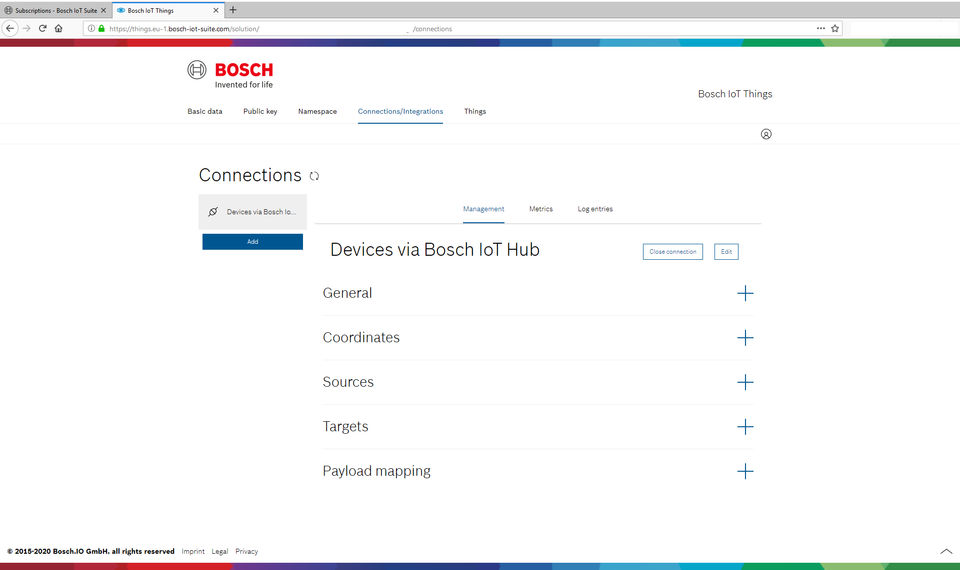Expand the Coordinates section

[745, 338]
